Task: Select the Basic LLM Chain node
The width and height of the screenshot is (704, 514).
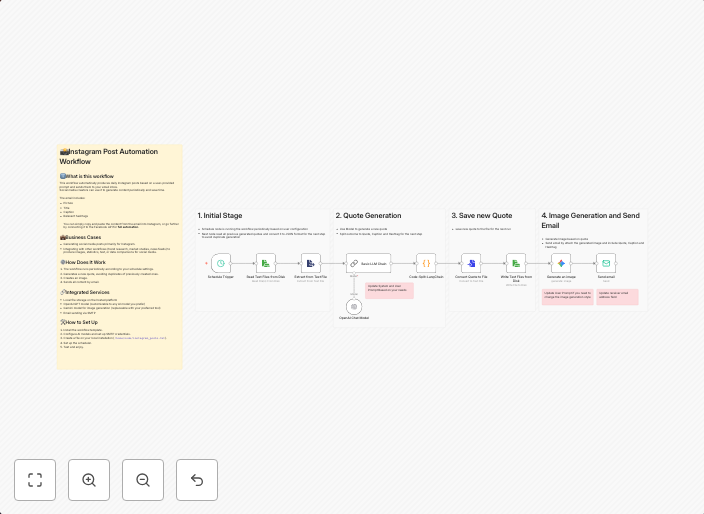Action: (367, 263)
